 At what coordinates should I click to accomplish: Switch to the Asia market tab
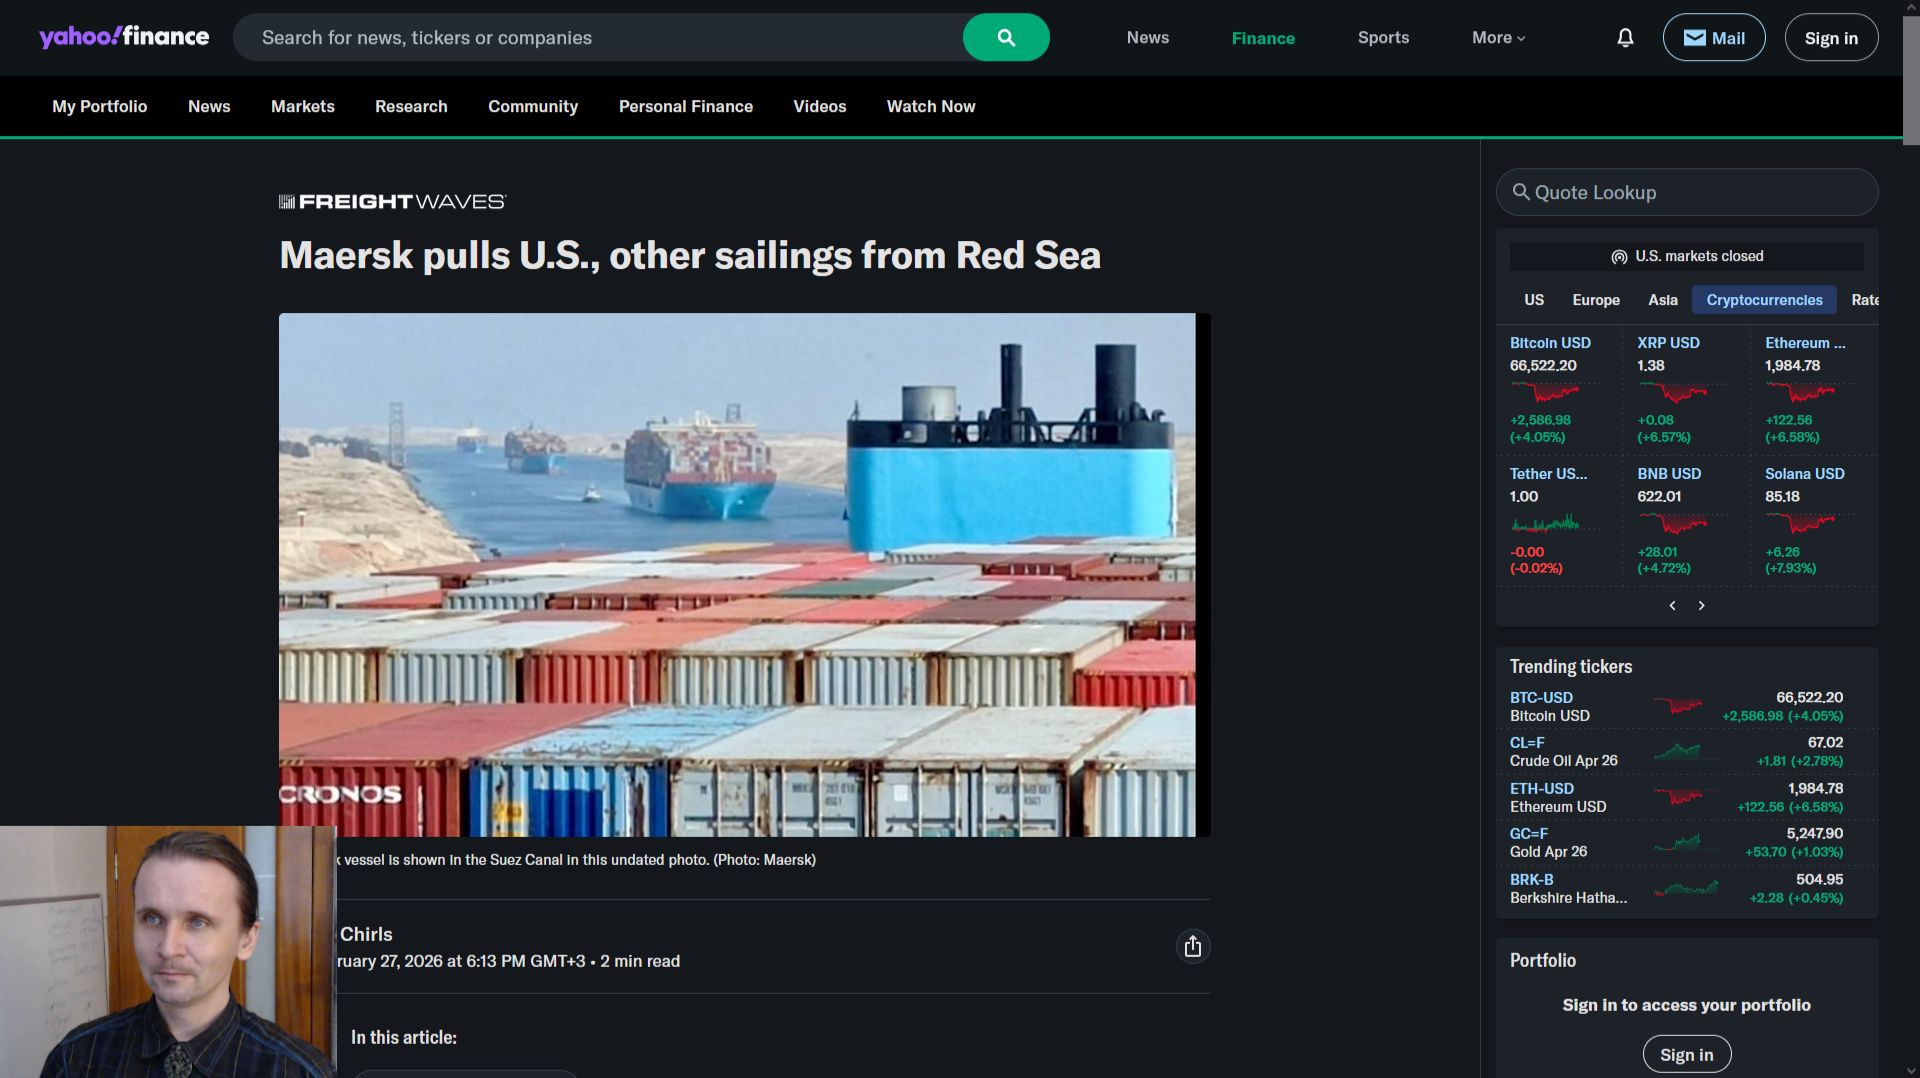coord(1662,299)
